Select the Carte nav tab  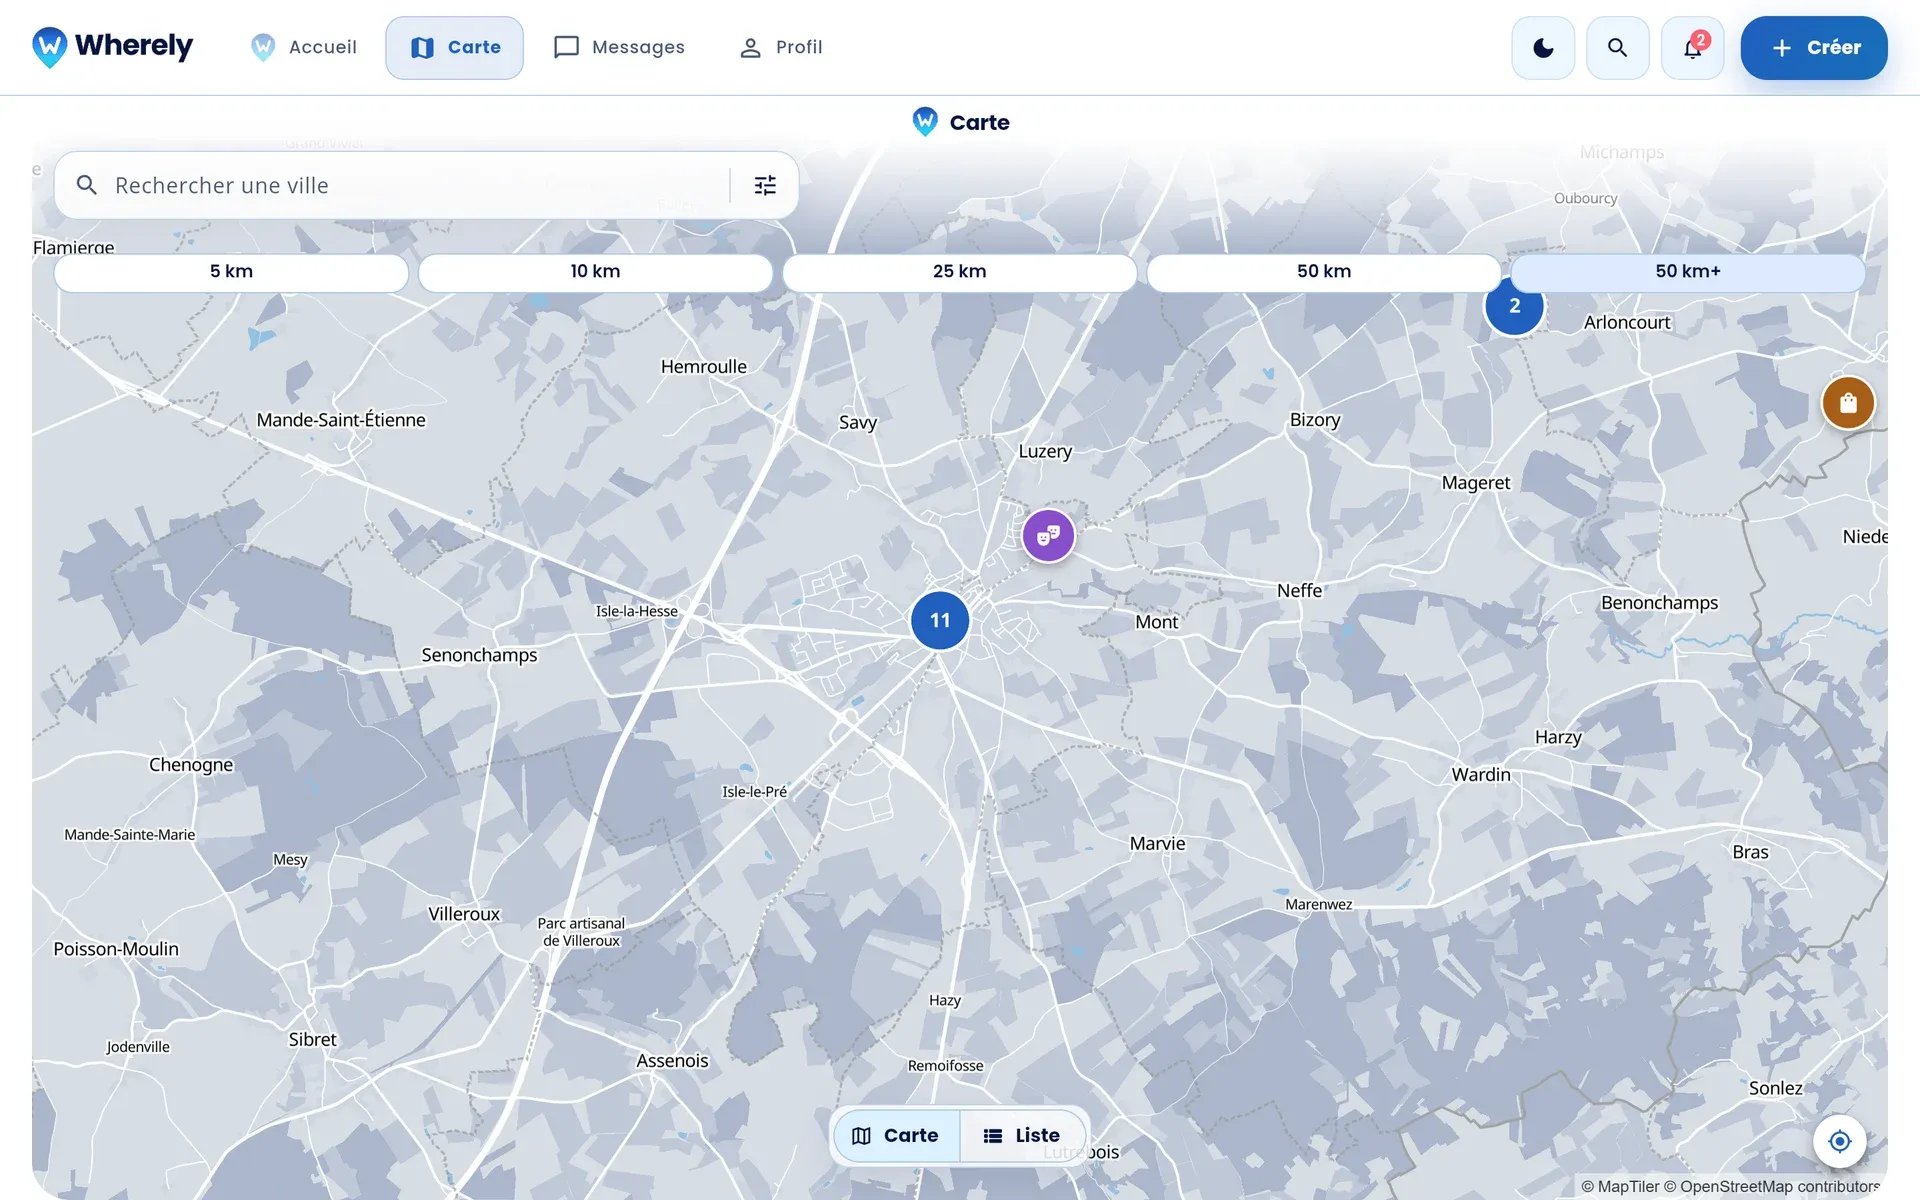pyautogui.click(x=455, y=47)
